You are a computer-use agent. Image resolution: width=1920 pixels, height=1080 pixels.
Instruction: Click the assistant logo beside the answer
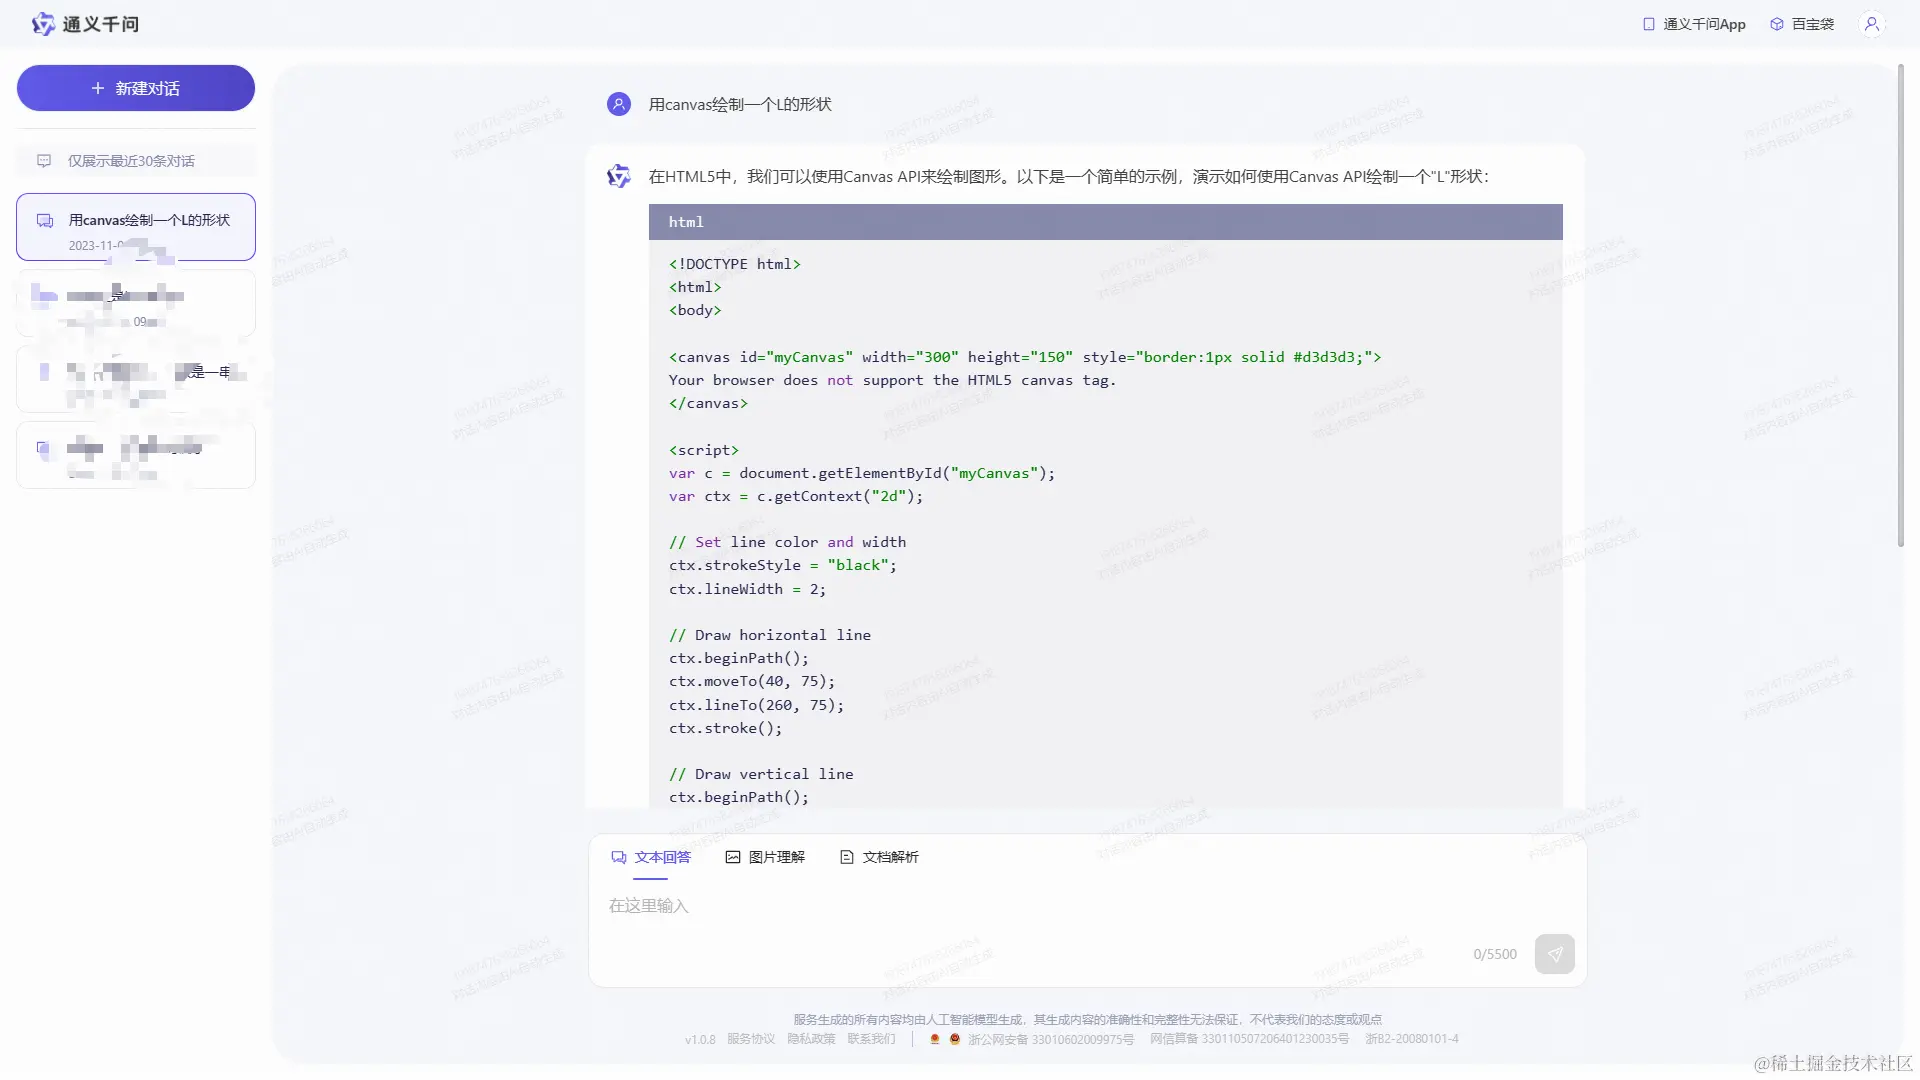click(619, 177)
